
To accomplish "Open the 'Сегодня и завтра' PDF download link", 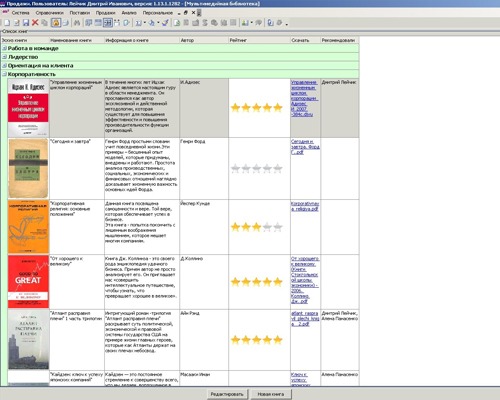I will [305, 147].
